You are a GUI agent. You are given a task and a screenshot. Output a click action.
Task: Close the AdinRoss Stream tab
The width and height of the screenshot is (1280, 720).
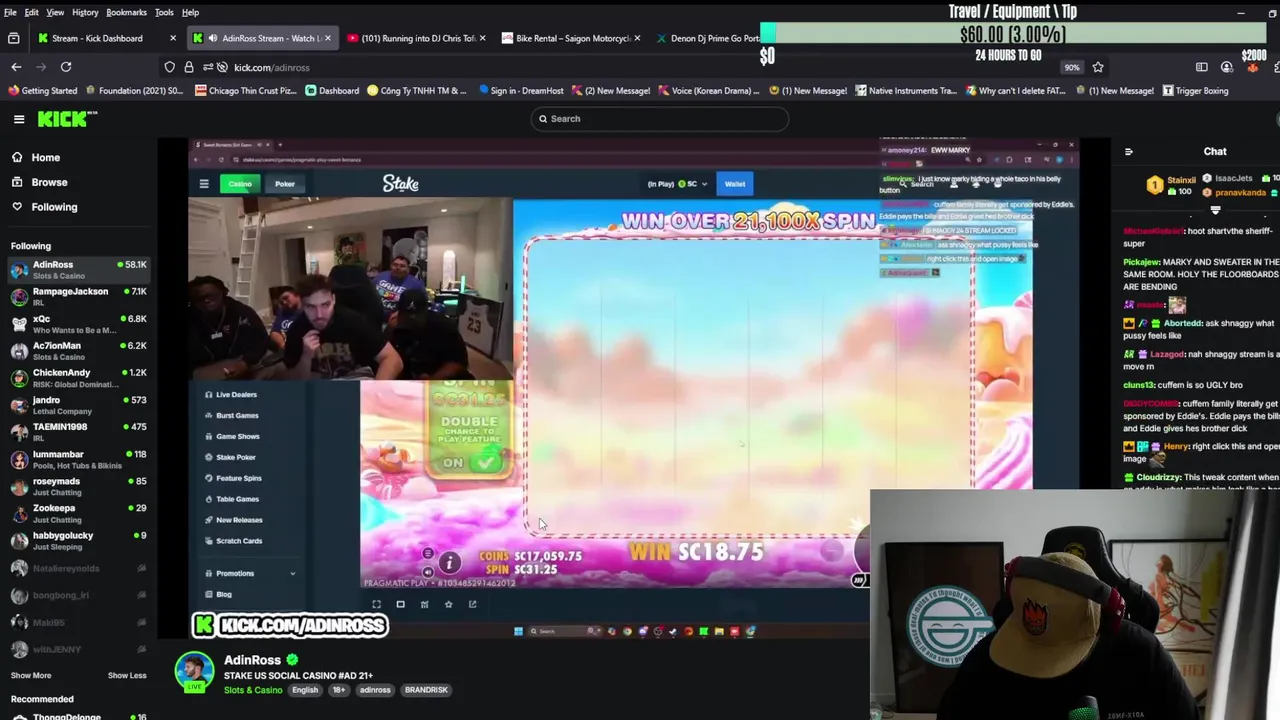pyautogui.click(x=329, y=38)
